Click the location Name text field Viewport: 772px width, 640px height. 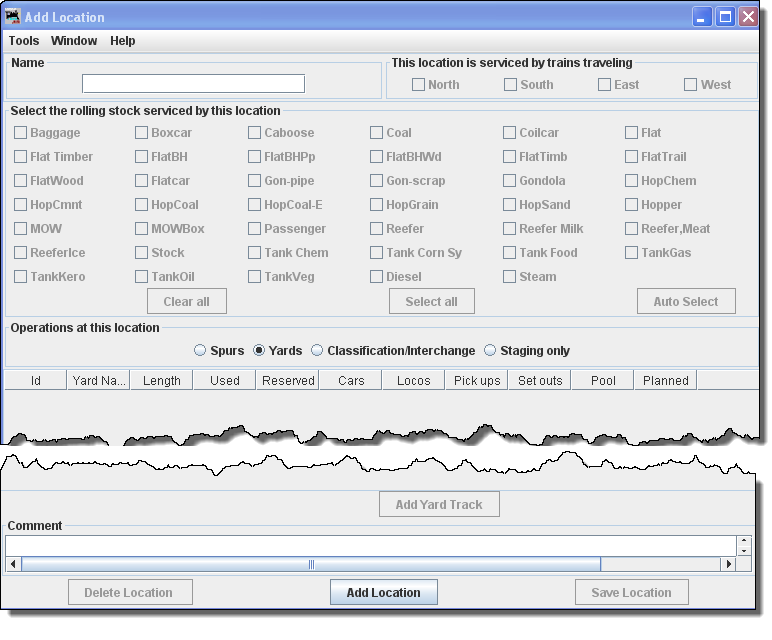point(193,84)
